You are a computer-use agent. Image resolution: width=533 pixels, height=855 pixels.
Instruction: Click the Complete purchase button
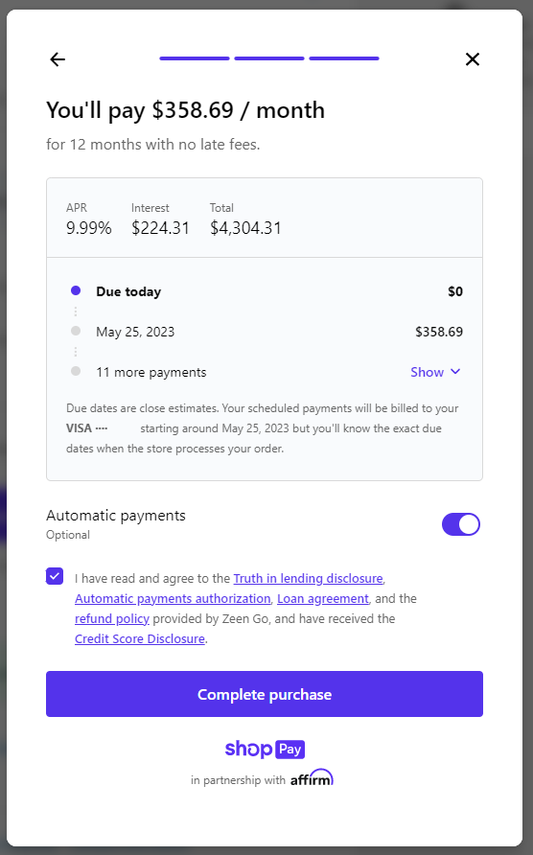coord(265,694)
